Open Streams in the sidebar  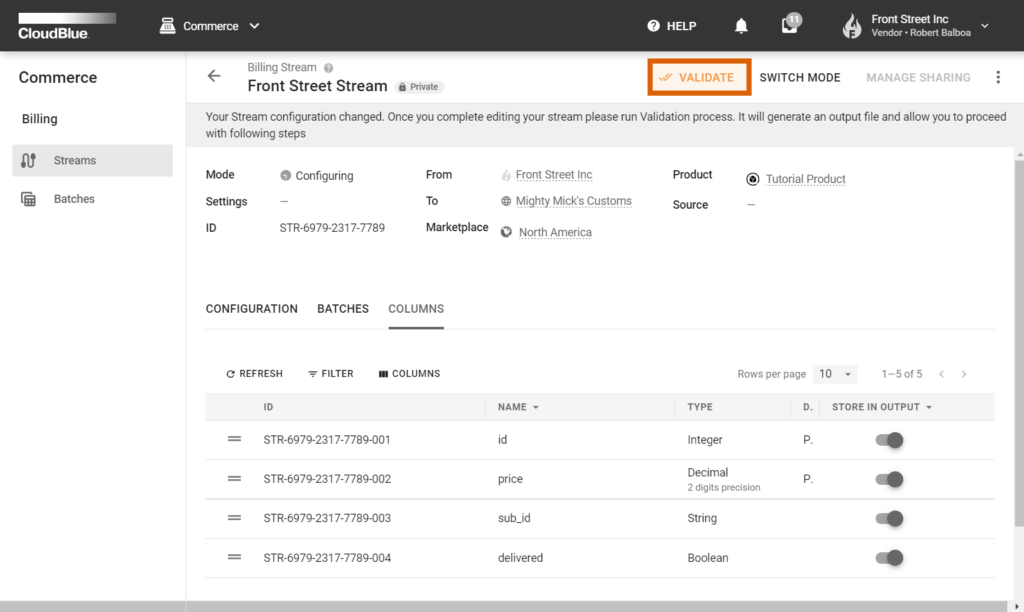92,161
